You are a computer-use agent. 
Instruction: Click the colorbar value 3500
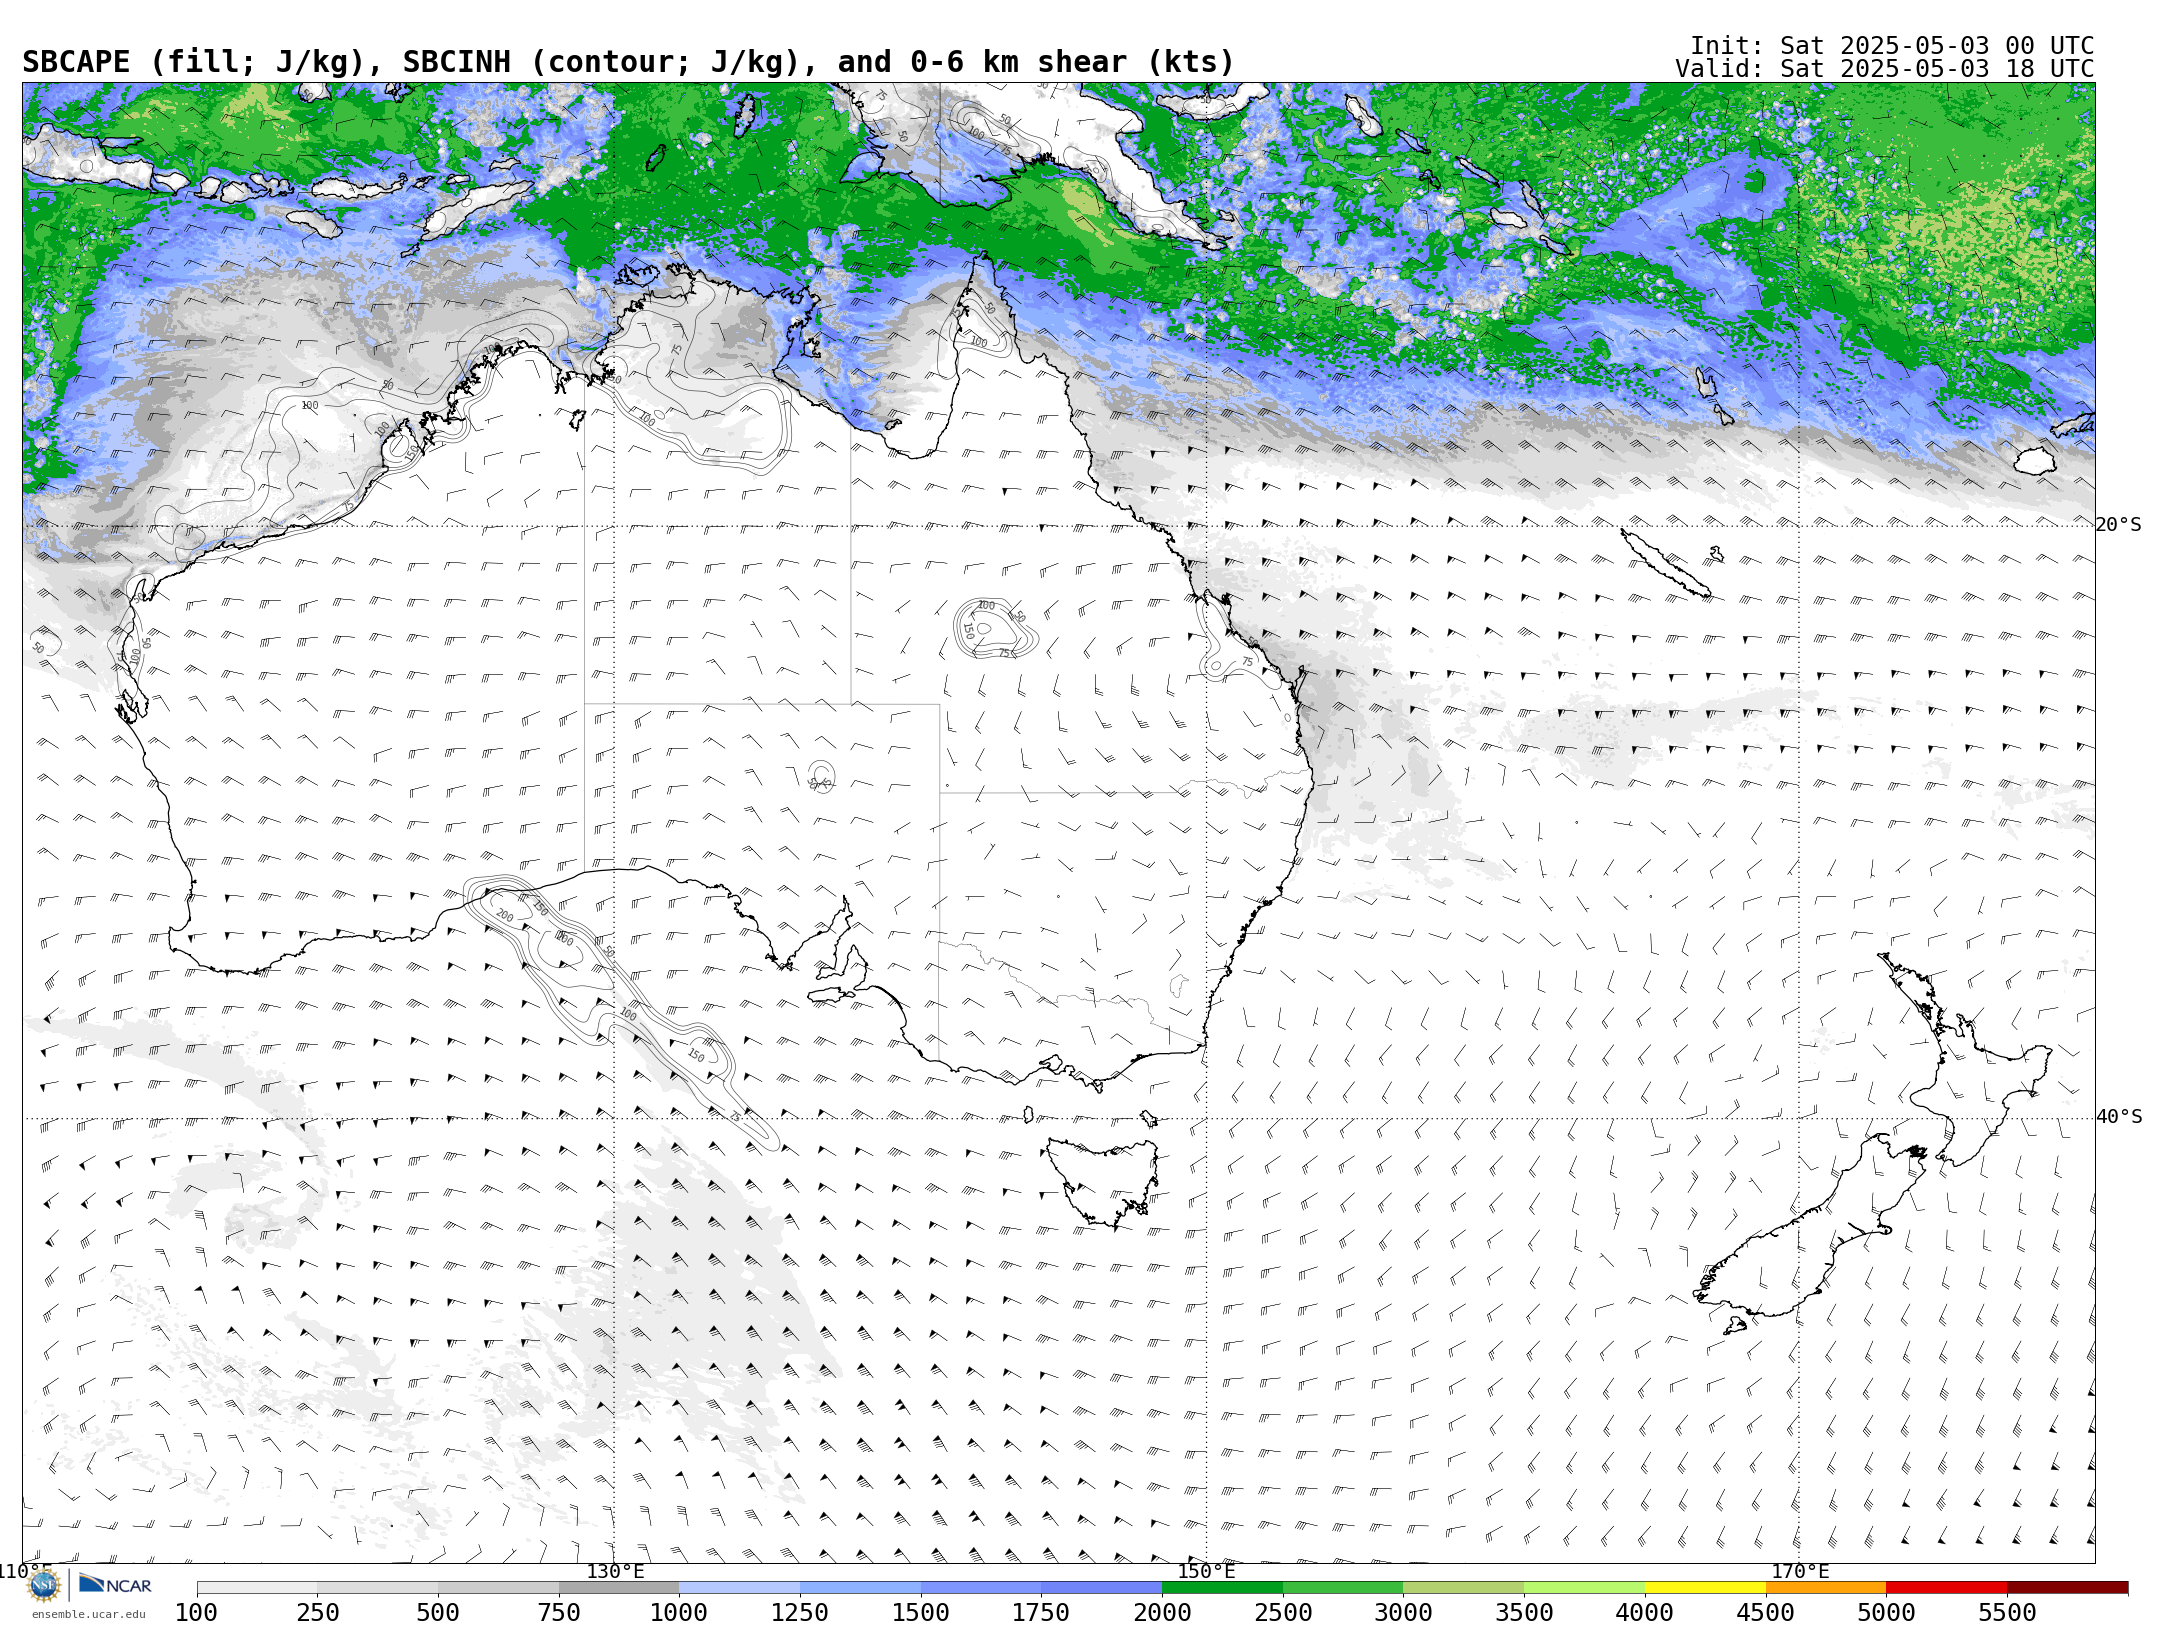pos(1524,1612)
